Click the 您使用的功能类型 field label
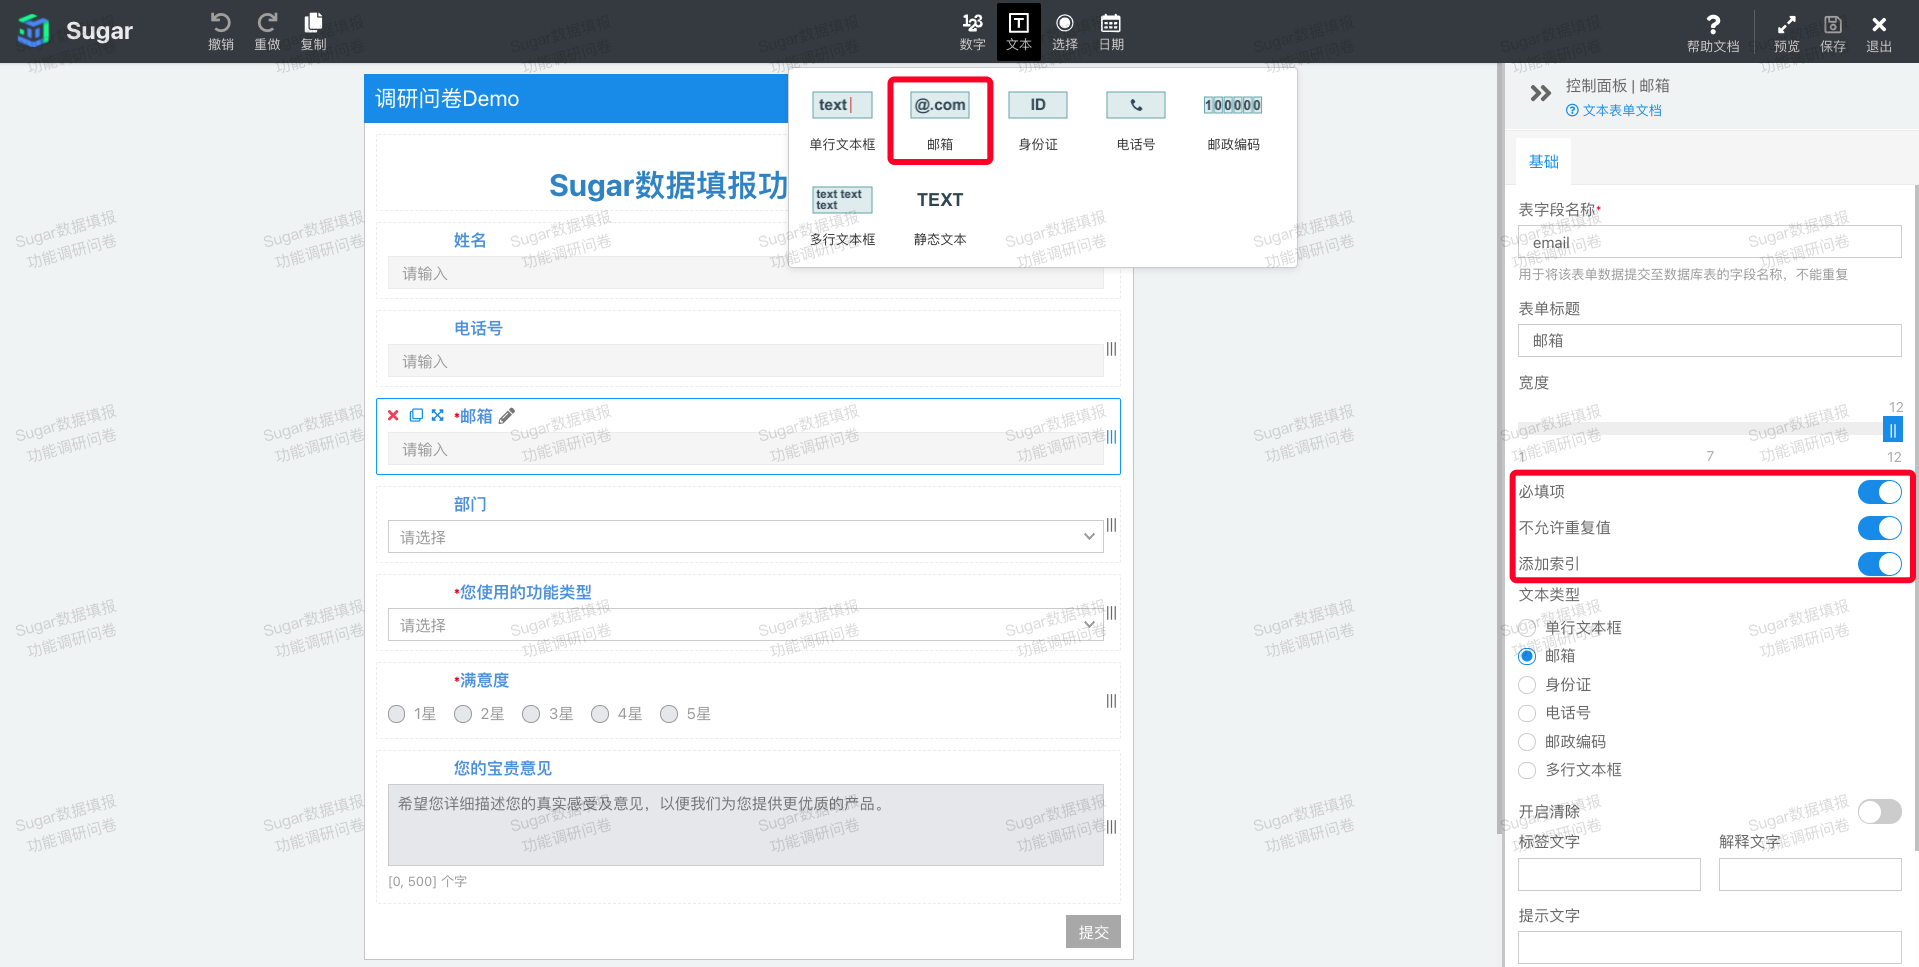Image resolution: width=1919 pixels, height=967 pixels. pos(523,592)
